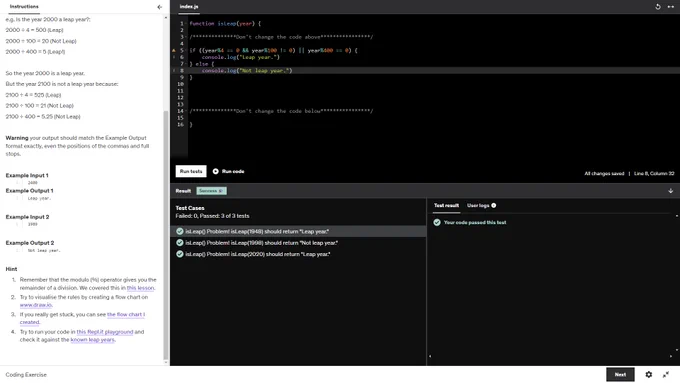The height and width of the screenshot is (383, 680).
Task: Click left arrow of test result horizontal scrollbar
Action: 430,356
